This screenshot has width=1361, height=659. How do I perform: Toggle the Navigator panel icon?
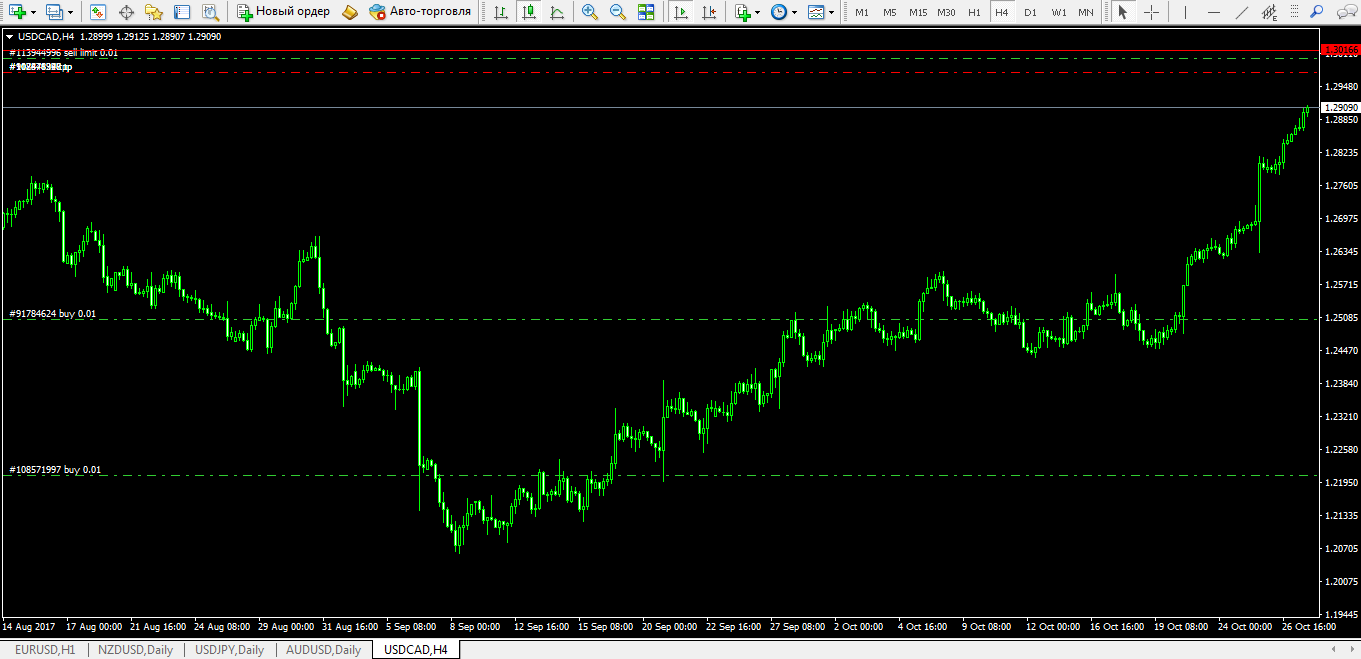[154, 12]
